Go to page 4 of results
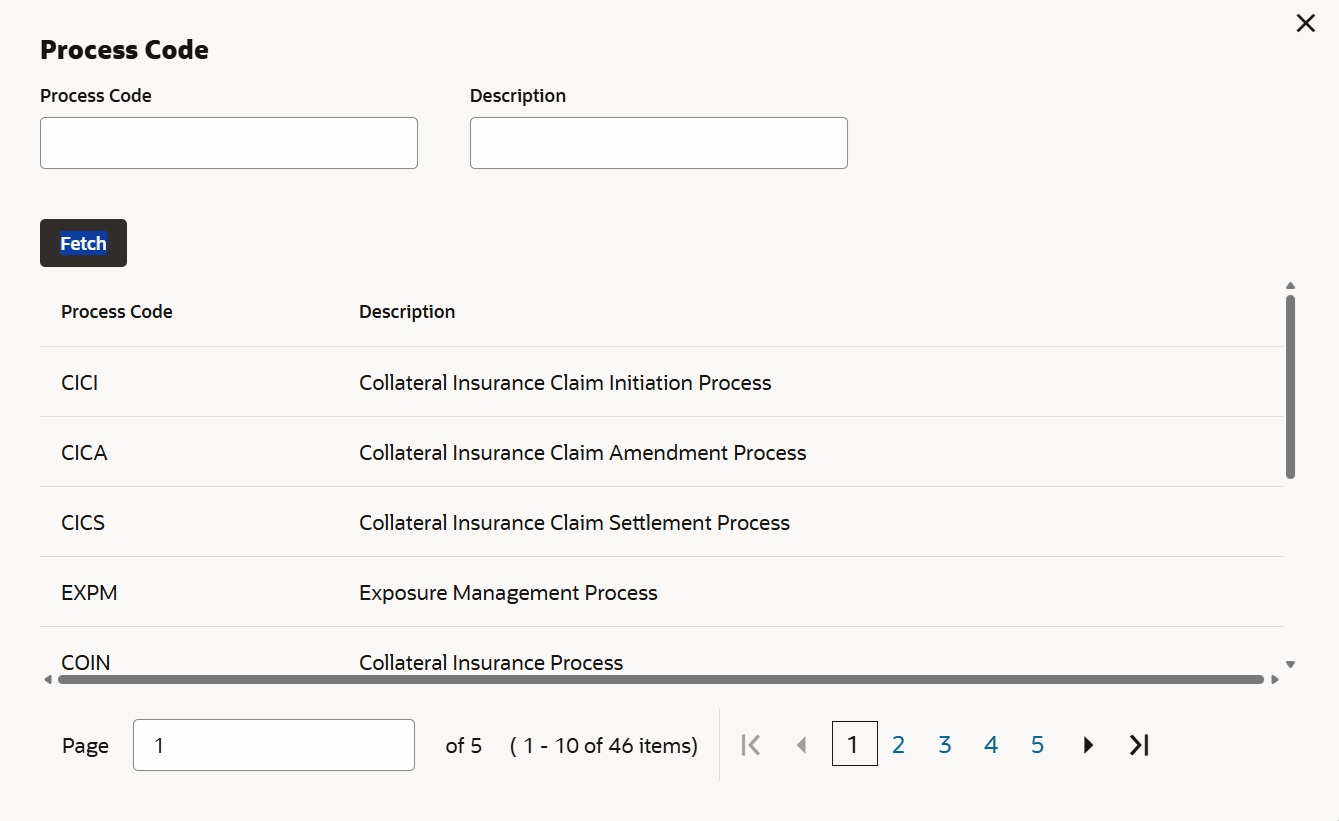 [x=991, y=745]
